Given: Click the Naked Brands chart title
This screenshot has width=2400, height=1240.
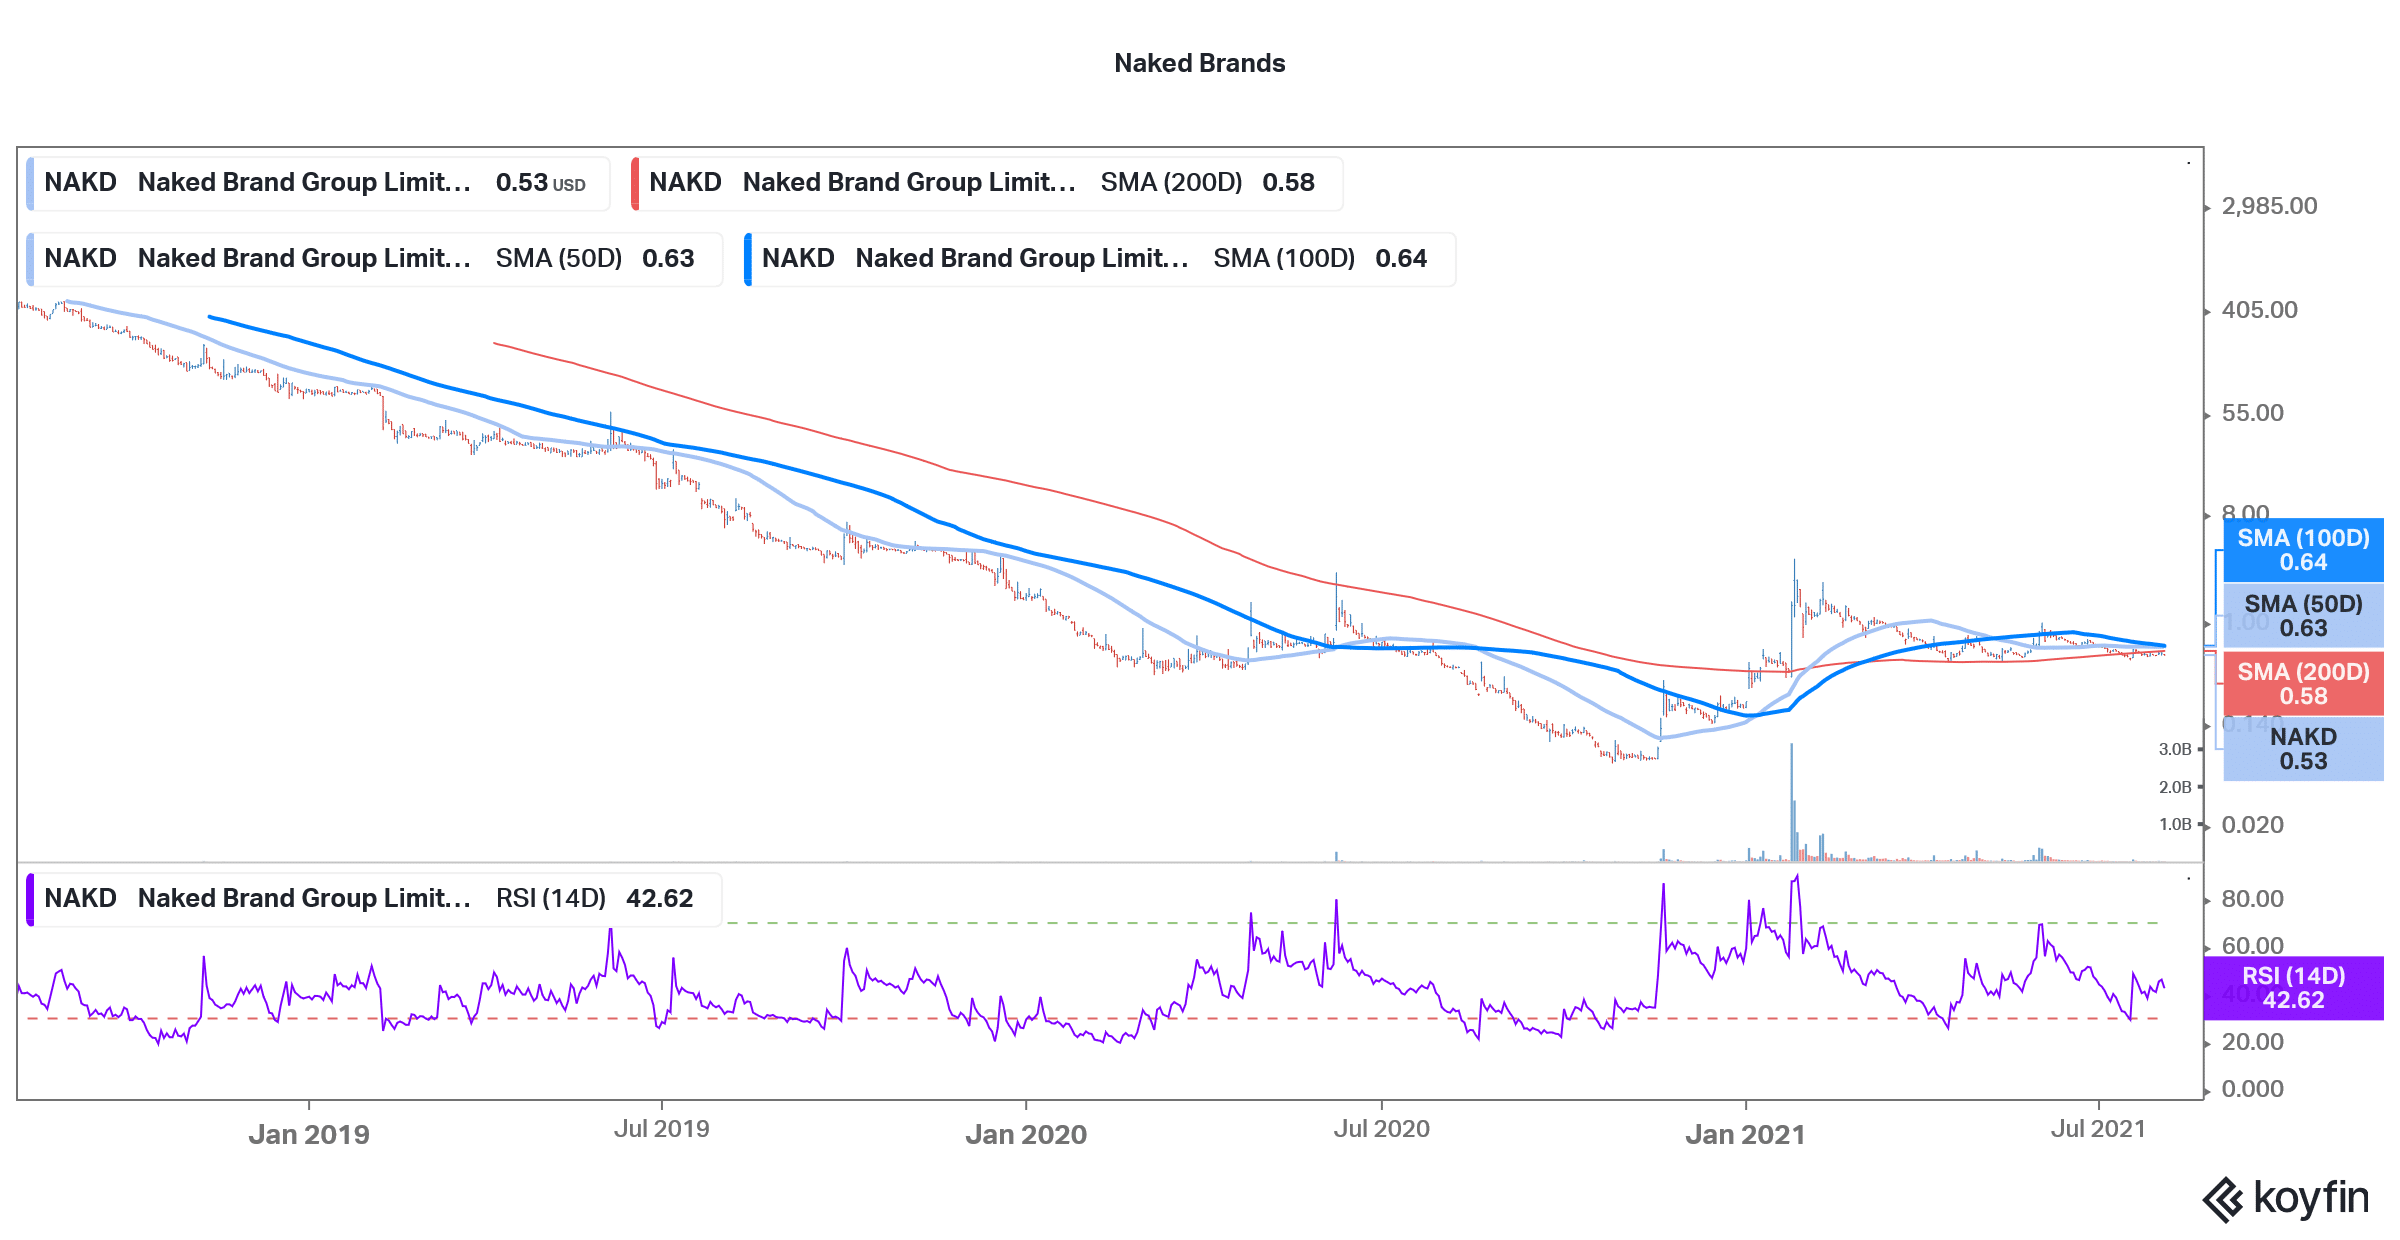Looking at the screenshot, I should [1199, 63].
